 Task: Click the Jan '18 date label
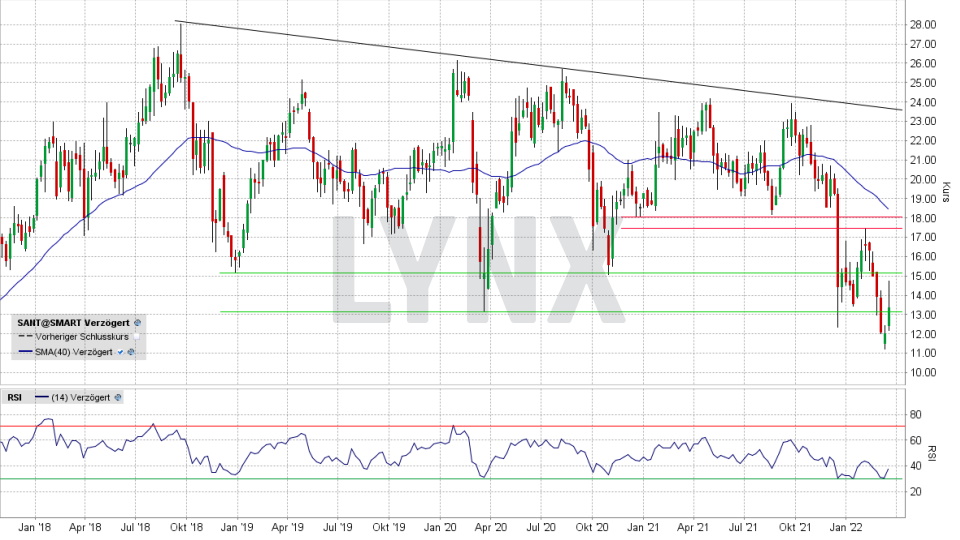click(34, 527)
